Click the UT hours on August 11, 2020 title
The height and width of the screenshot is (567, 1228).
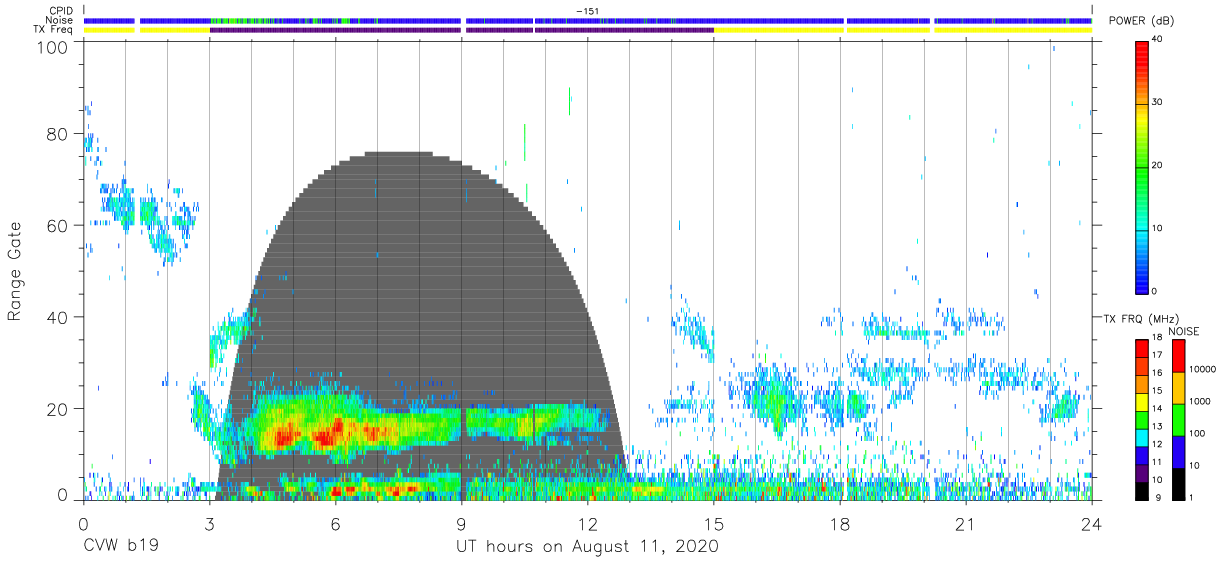tap(587, 547)
